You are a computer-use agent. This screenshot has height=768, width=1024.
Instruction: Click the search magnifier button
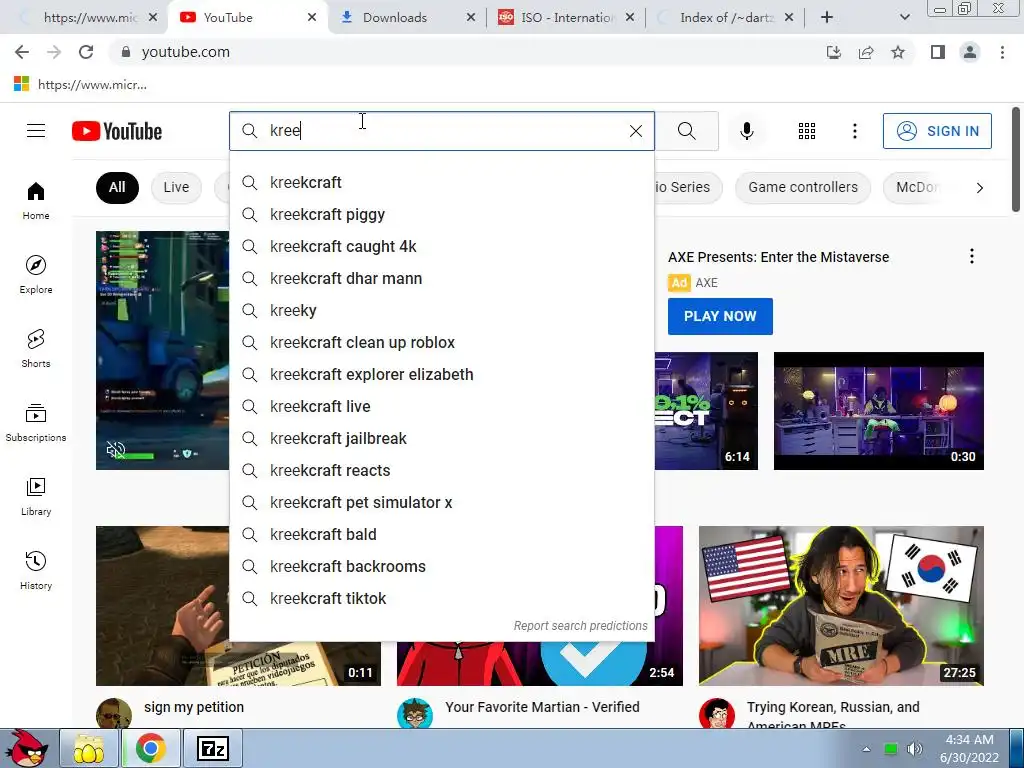click(x=686, y=131)
